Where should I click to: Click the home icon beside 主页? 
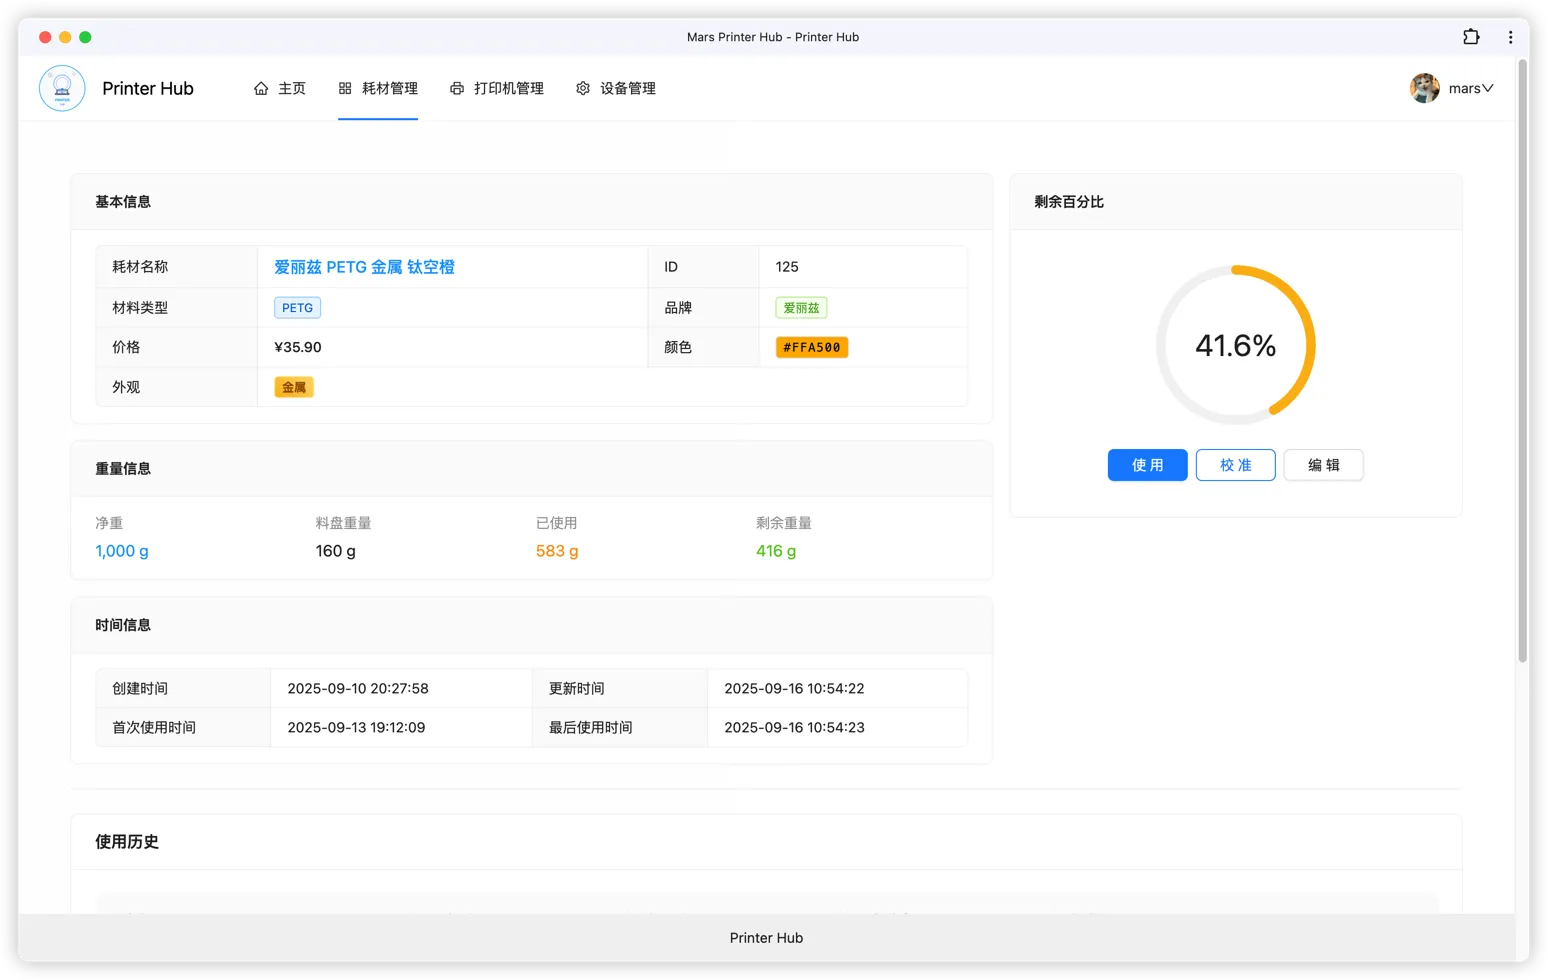tap(261, 89)
